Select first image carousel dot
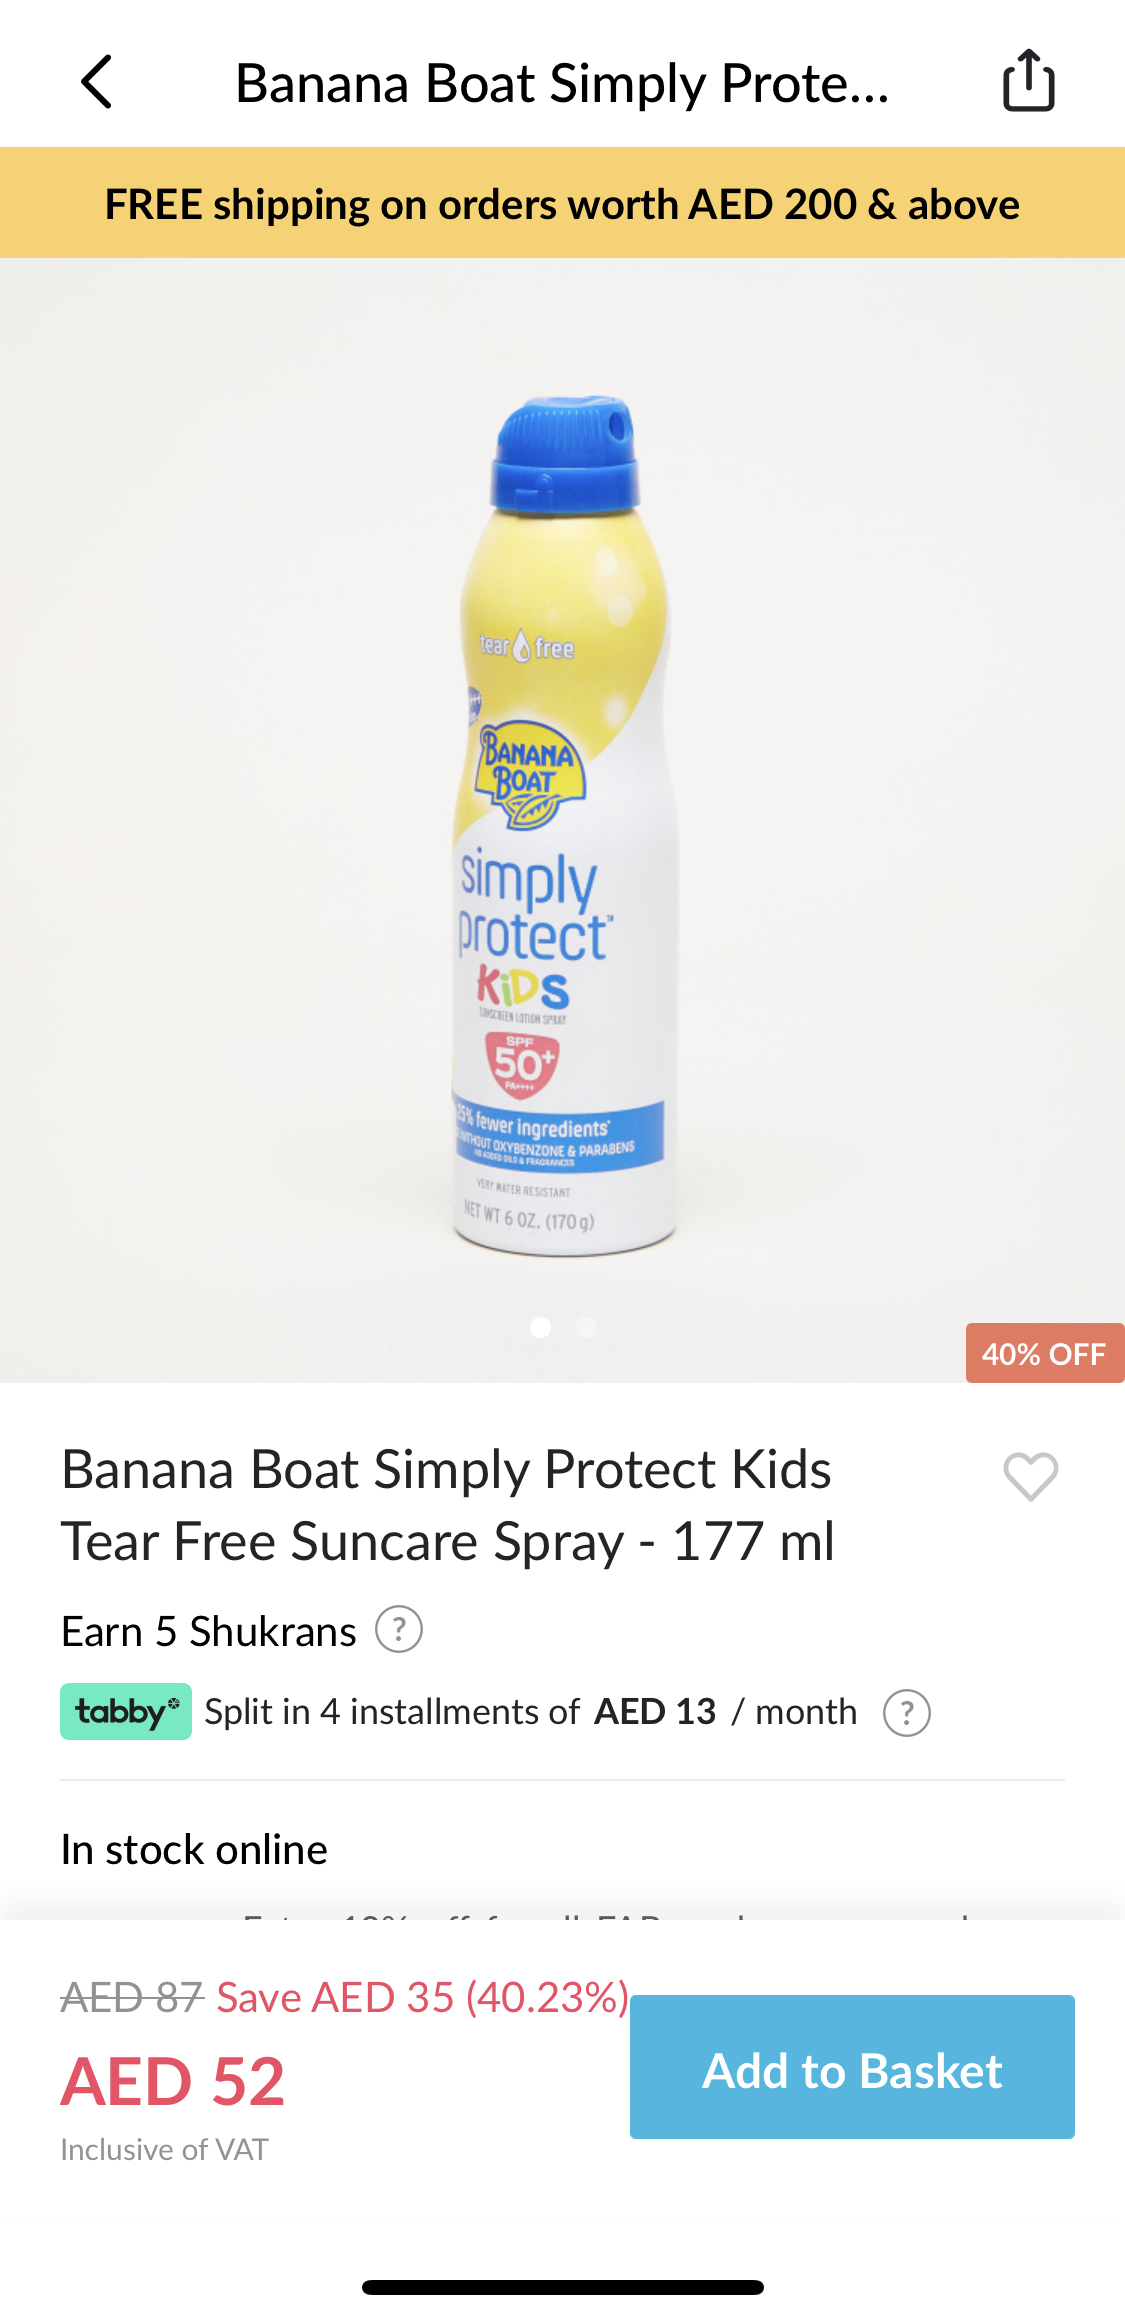Viewport: 1125px width, 2319px height. pos(541,1327)
